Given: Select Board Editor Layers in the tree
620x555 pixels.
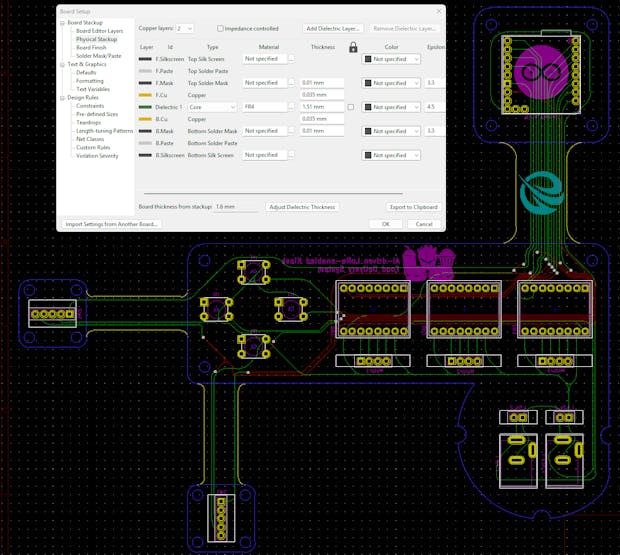Looking at the screenshot, I should point(99,30).
